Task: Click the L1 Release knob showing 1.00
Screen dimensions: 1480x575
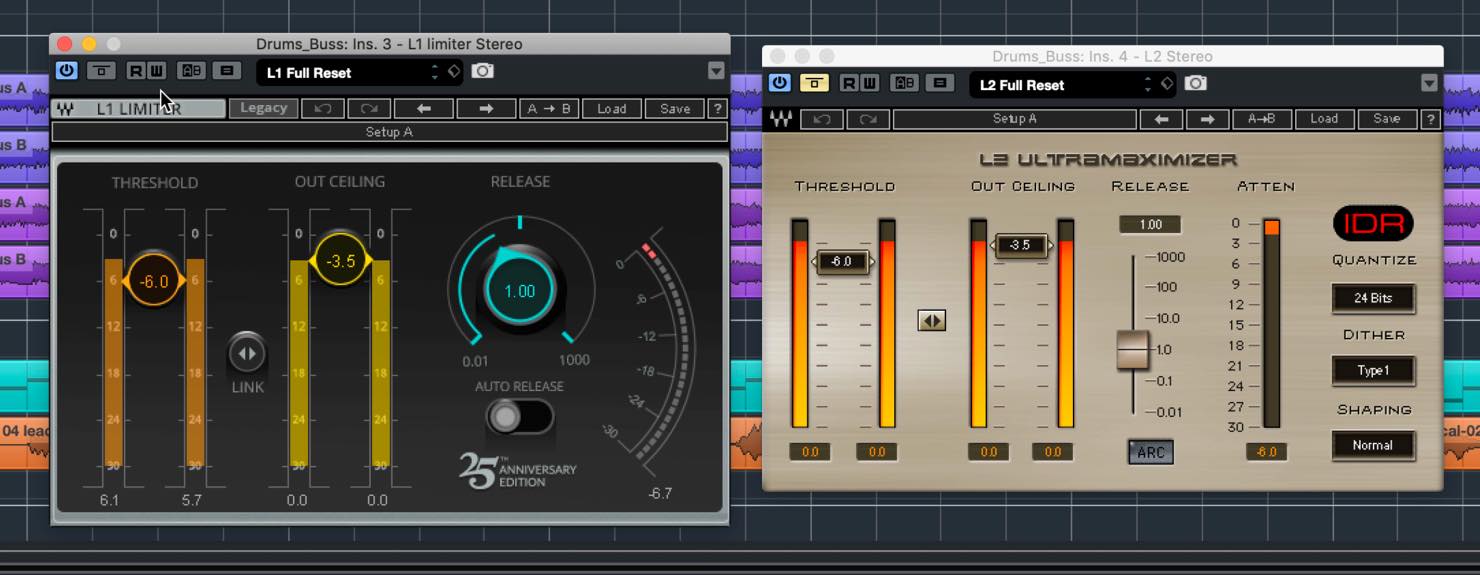Action: click(520, 291)
